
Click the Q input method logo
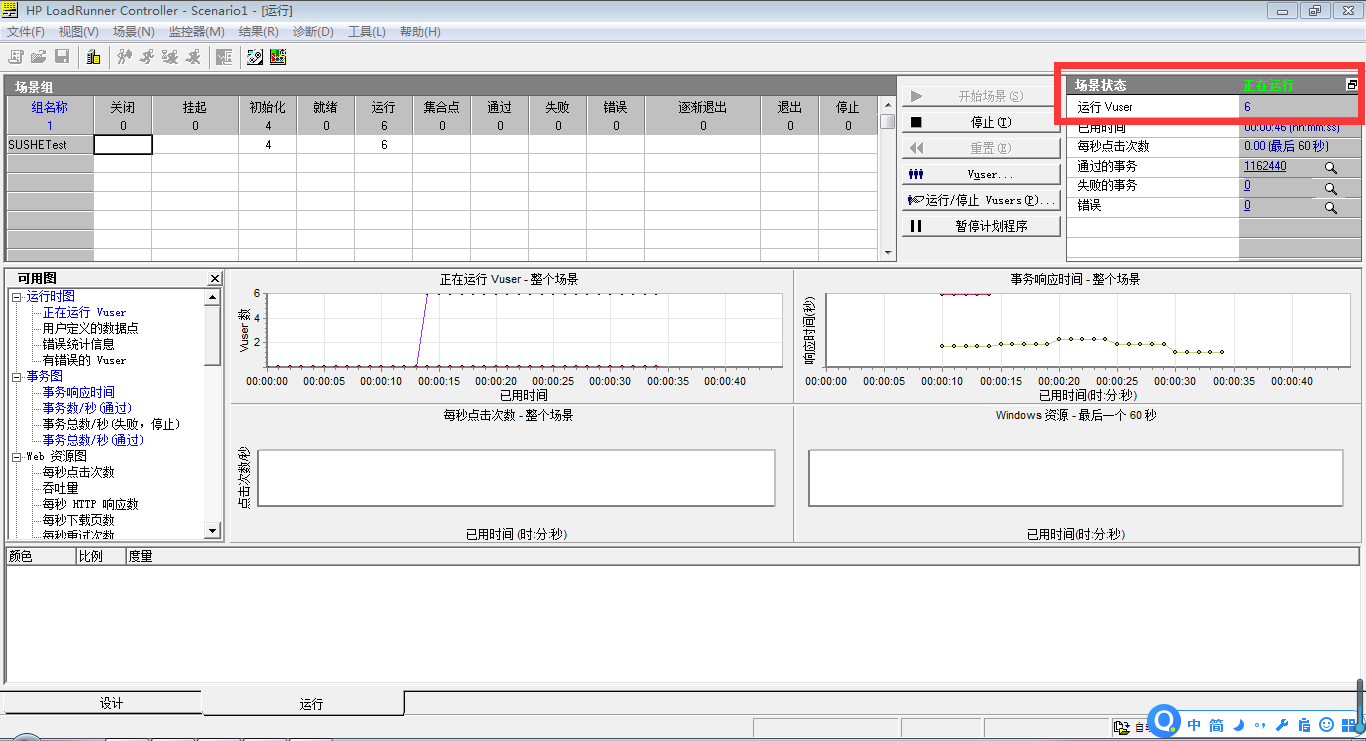pyautogui.click(x=1165, y=721)
